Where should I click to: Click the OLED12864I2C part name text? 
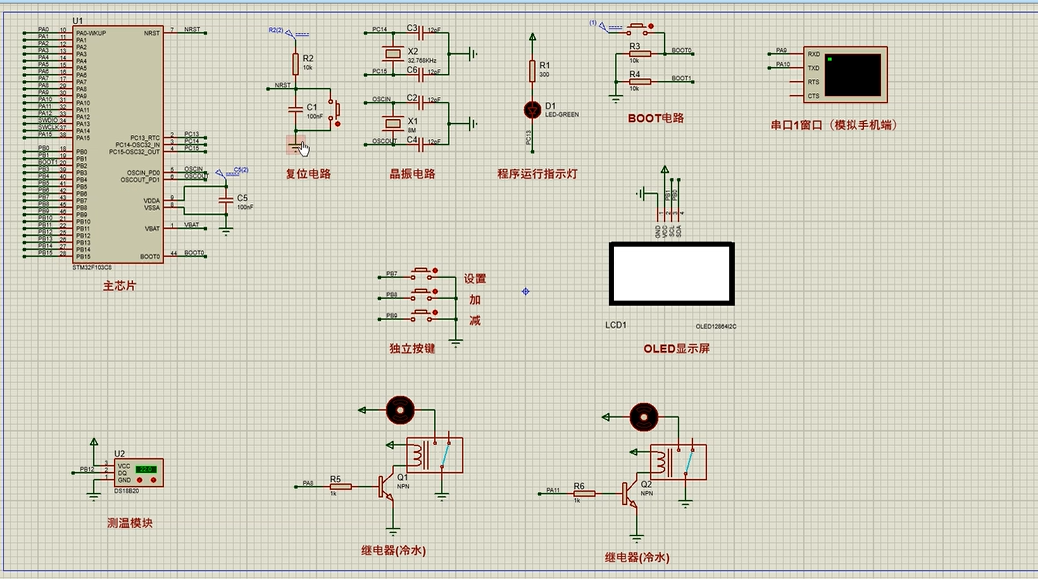pyautogui.click(x=716, y=326)
